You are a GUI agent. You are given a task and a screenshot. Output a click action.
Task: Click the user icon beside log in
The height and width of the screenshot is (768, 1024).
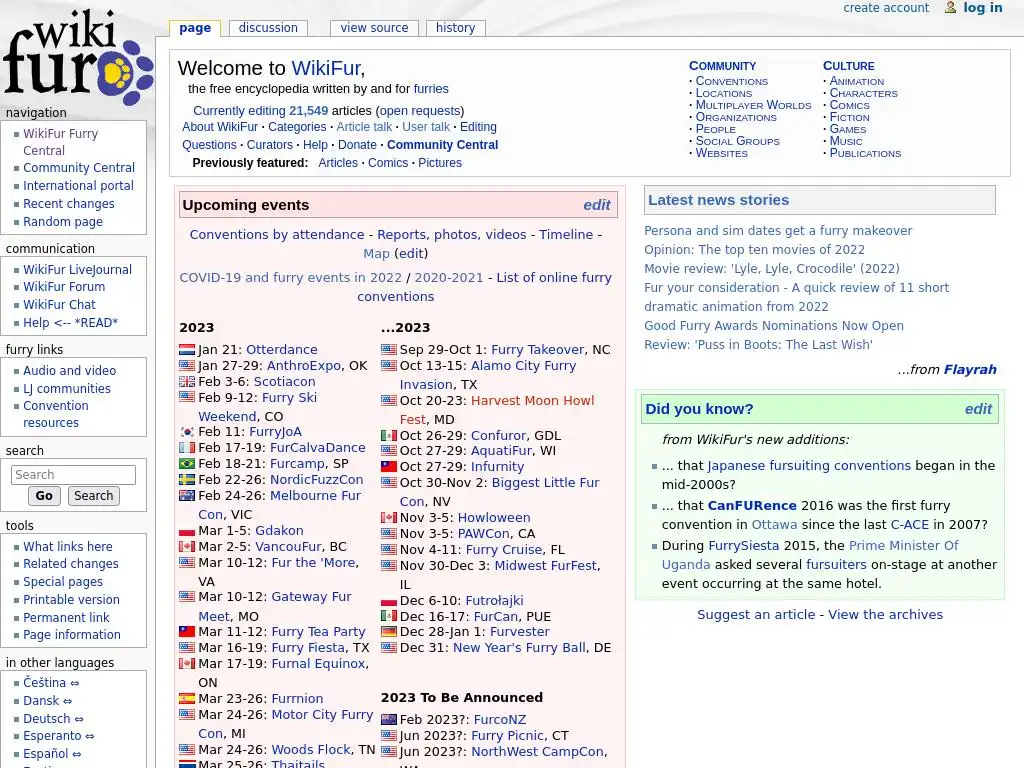coord(951,7)
